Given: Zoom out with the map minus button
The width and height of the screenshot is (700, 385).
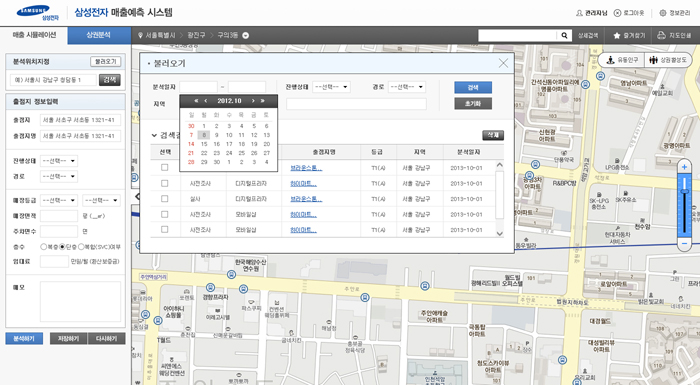Looking at the screenshot, I should [684, 243].
